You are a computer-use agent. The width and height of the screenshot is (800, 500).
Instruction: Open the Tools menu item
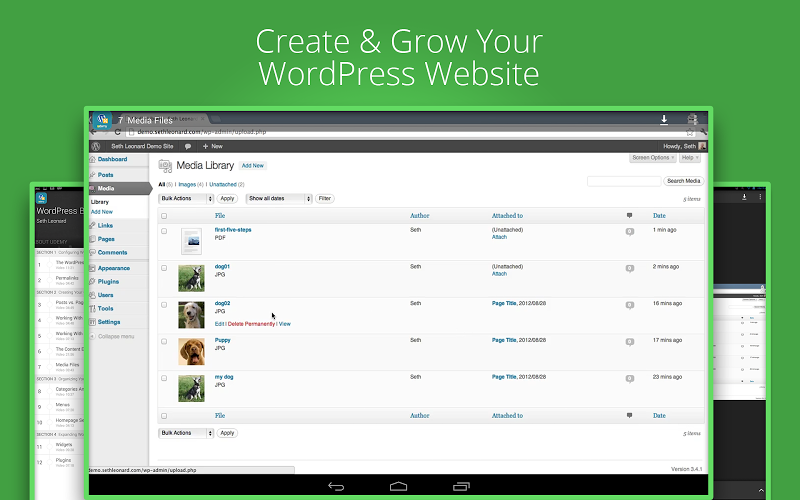[106, 309]
